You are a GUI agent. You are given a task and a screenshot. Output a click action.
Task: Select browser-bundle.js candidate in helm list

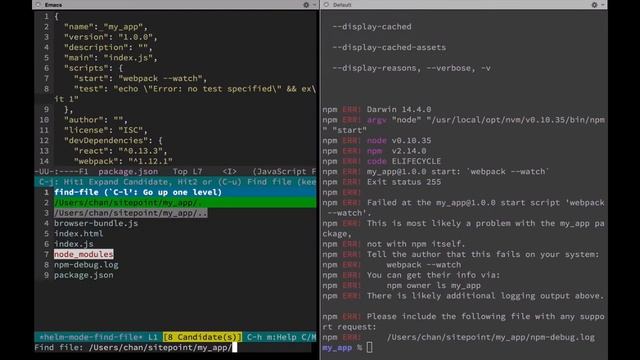[x=96, y=223]
